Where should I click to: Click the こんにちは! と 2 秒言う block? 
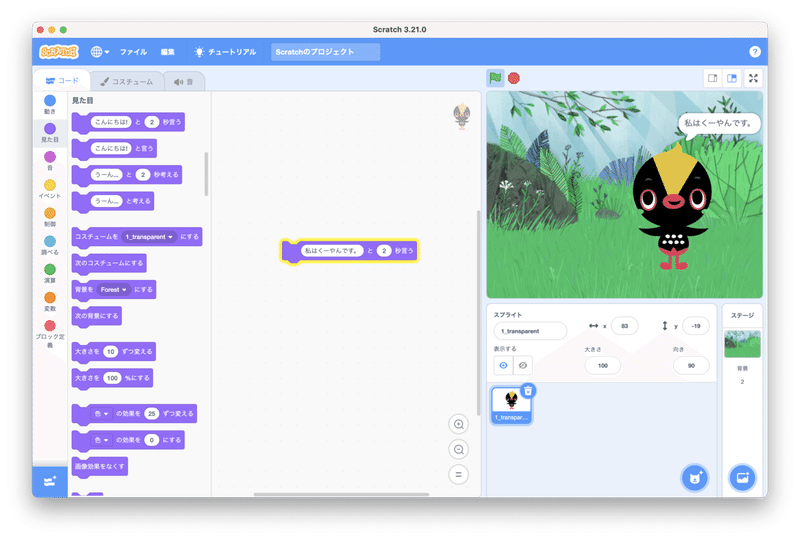(128, 122)
